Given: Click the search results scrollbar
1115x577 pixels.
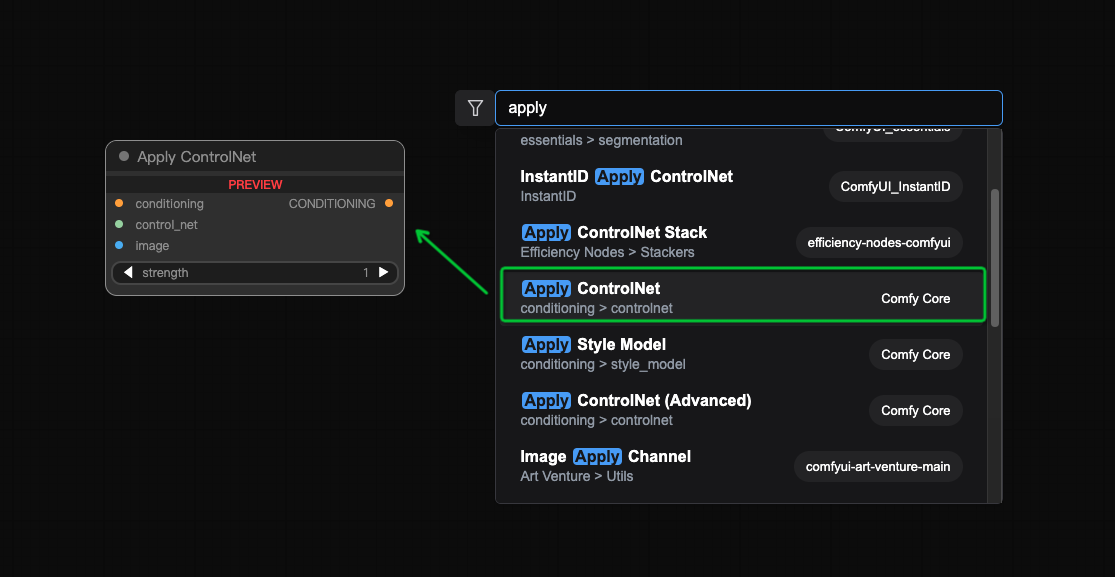Looking at the screenshot, I should 995,258.
